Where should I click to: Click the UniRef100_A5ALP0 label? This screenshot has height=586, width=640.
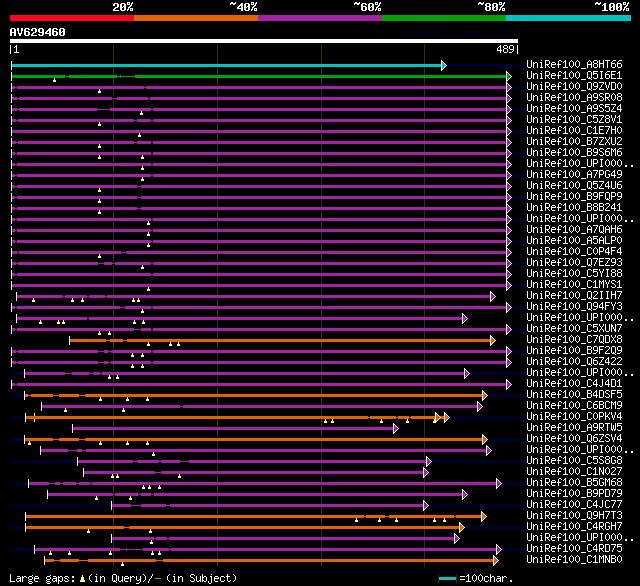pos(574,241)
